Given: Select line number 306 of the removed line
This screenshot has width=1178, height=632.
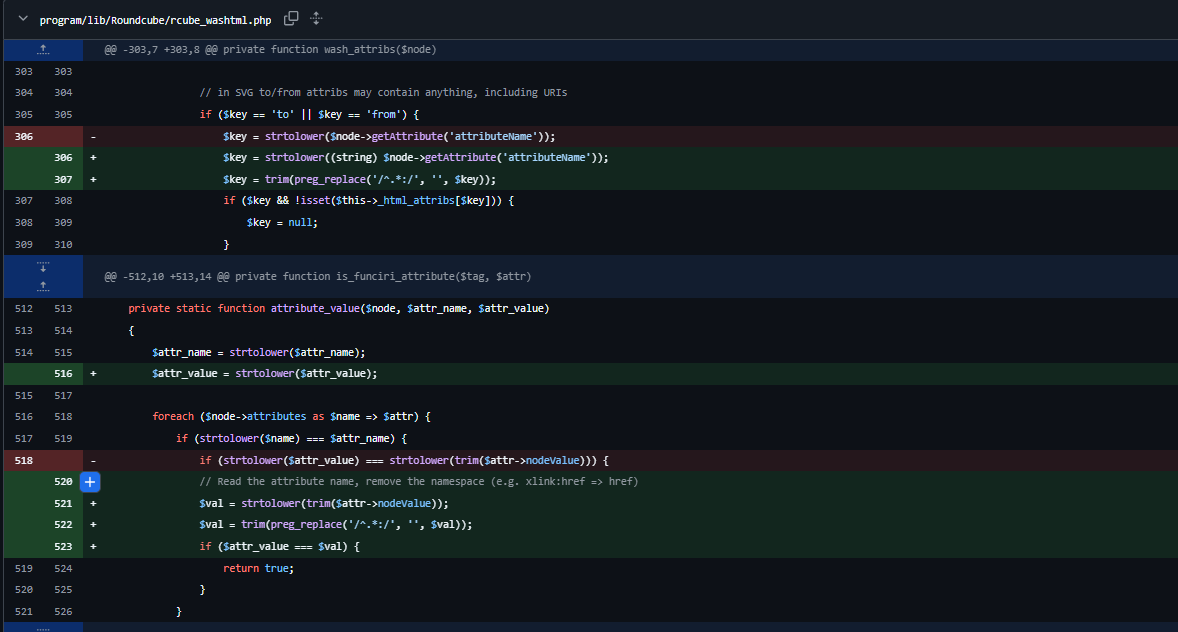Looking at the screenshot, I should click(x=22, y=136).
